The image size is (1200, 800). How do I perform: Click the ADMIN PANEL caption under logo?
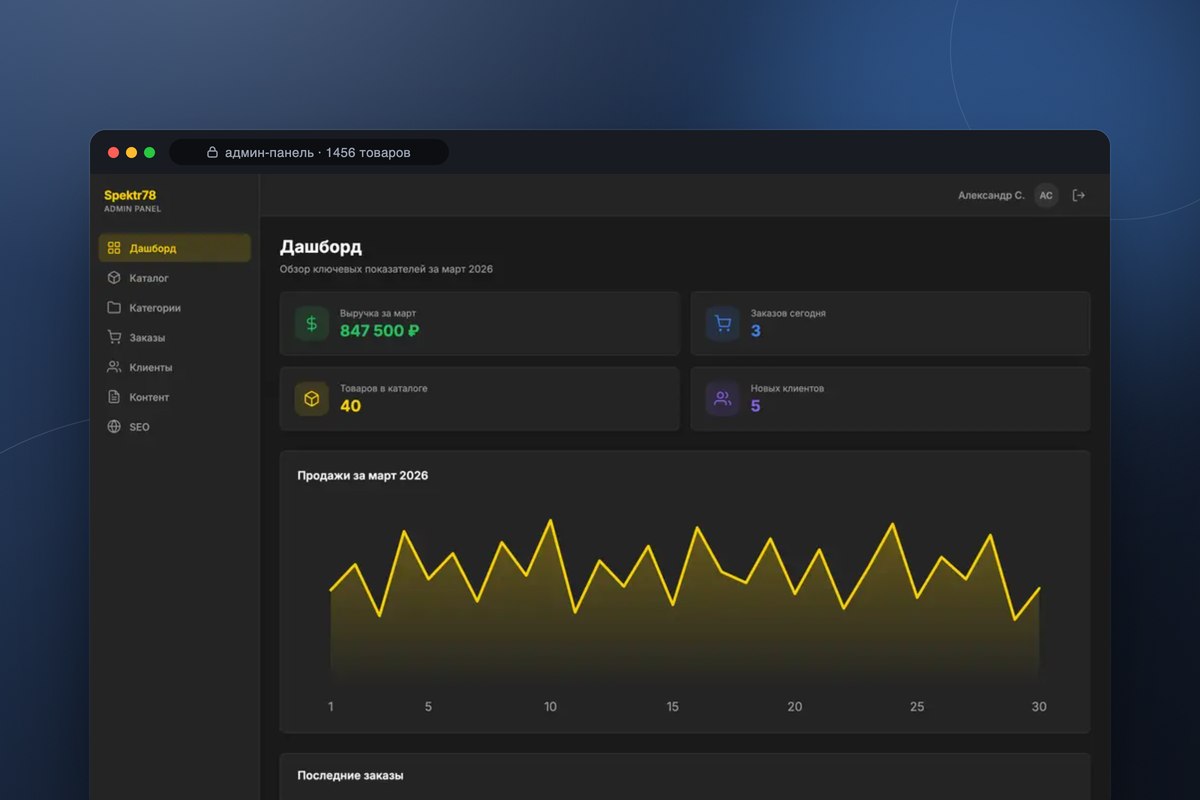(132, 209)
